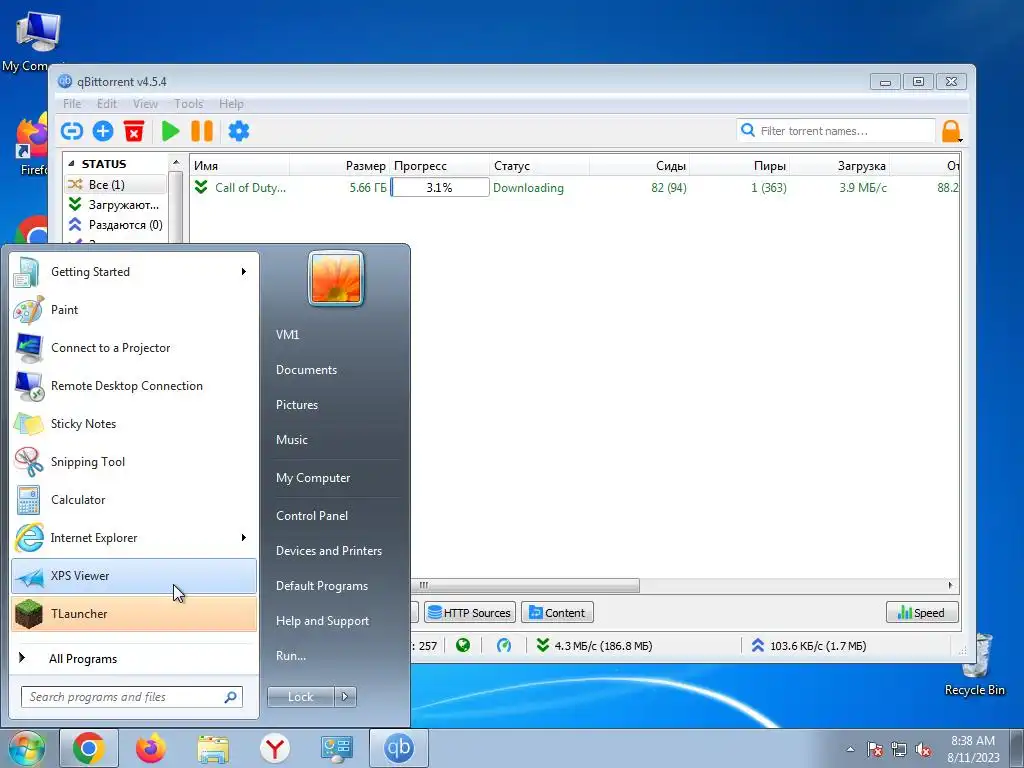Switch to the HTTP Sources tab

[x=470, y=613]
